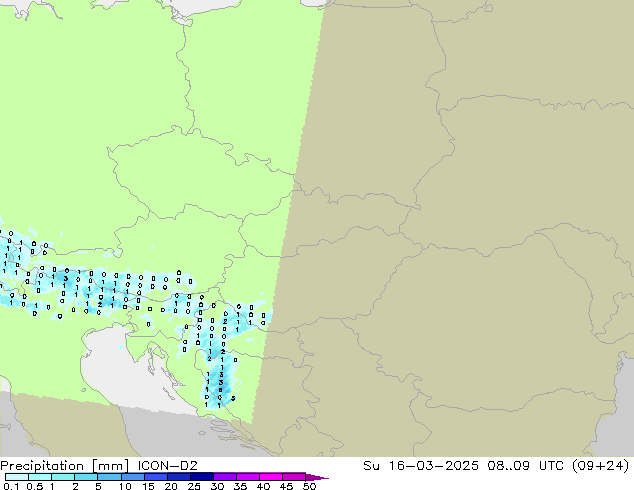This screenshot has width=634, height=490.
Task: Click the "ICON-D2" model label
Action: click(x=167, y=466)
